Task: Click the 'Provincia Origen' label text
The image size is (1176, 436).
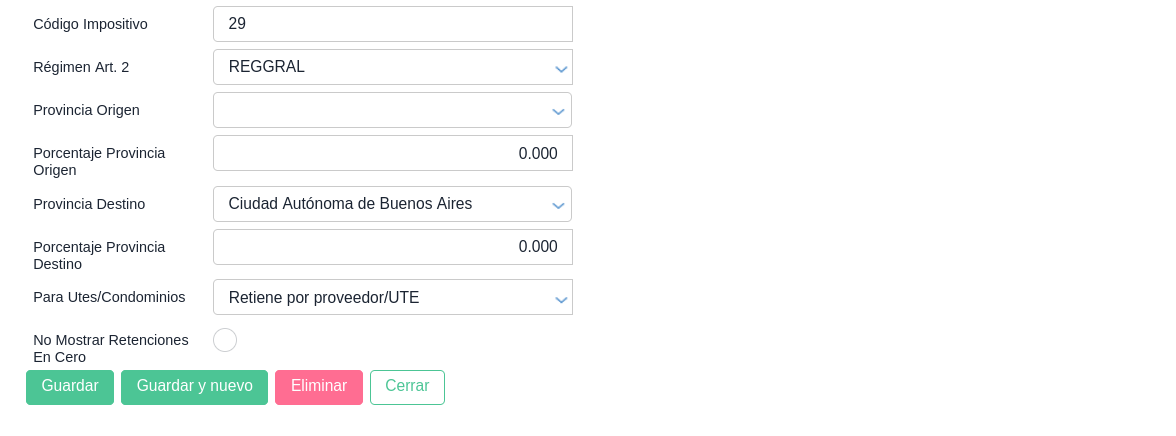Action: click(86, 110)
